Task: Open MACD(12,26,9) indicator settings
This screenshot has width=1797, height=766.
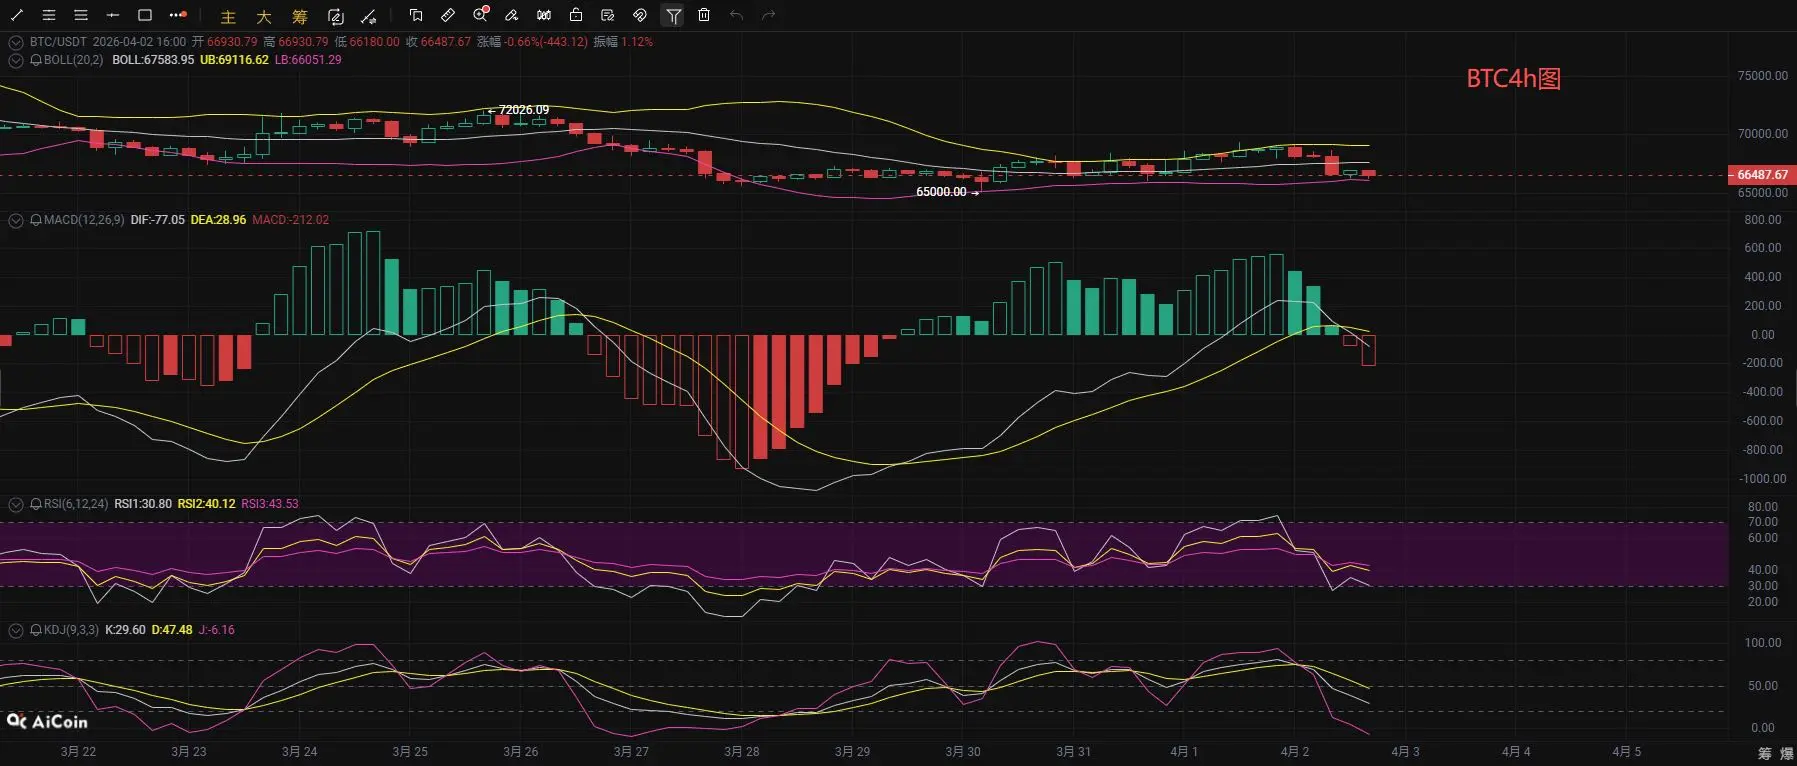Action: click(x=84, y=220)
